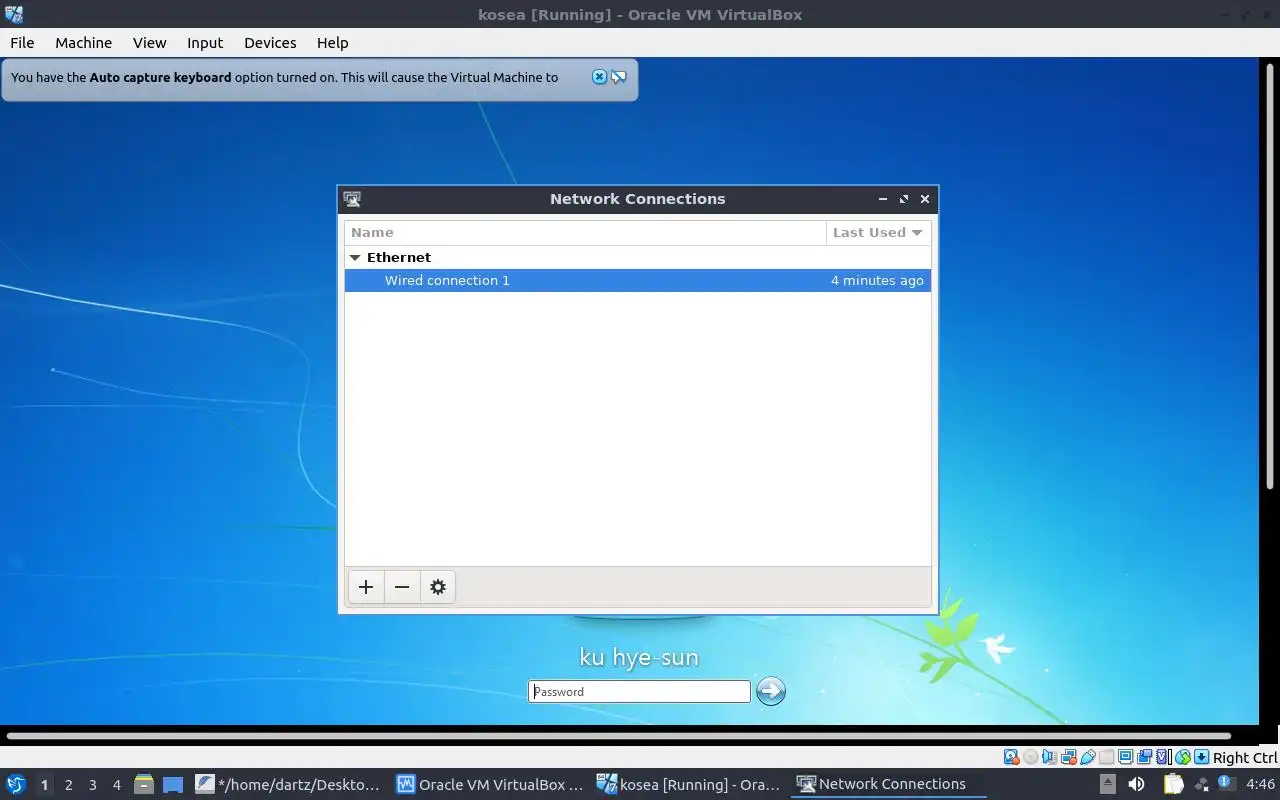The height and width of the screenshot is (800, 1280).
Task: Open the Devices menu
Action: 270,42
